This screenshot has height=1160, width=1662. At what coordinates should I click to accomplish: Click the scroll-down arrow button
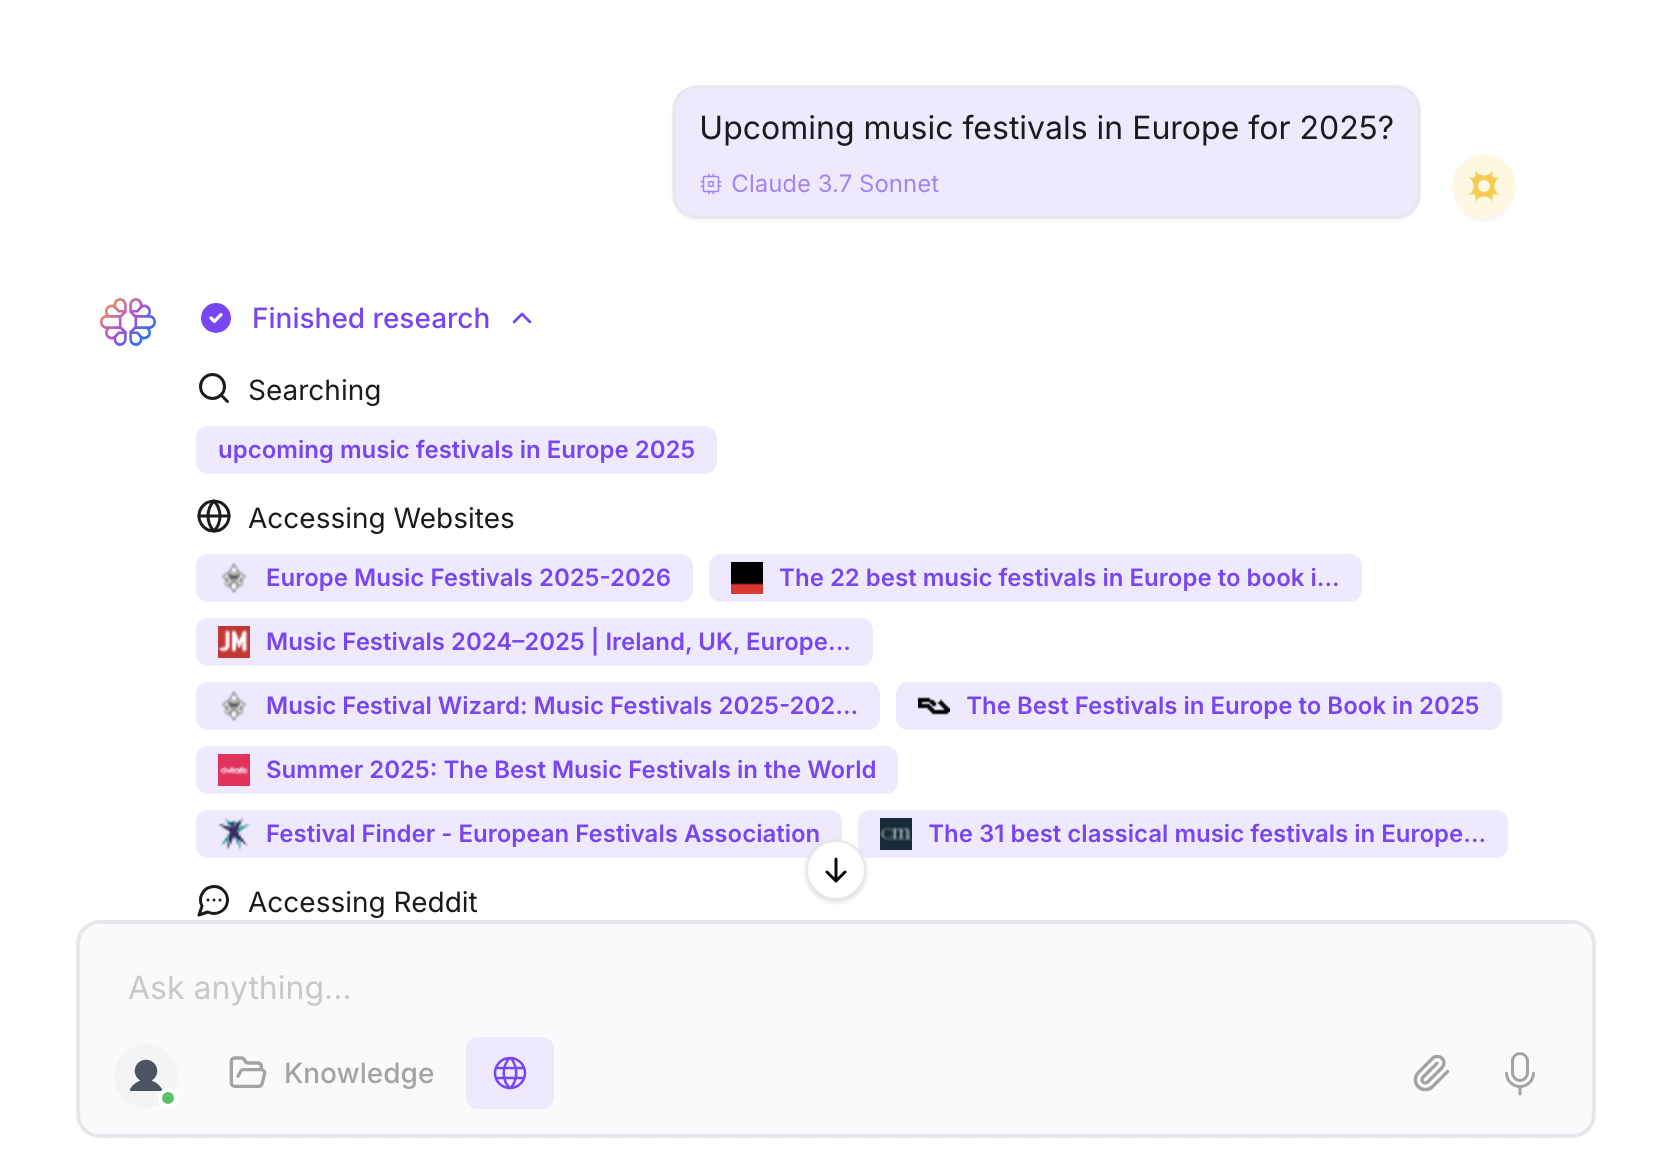pos(835,870)
